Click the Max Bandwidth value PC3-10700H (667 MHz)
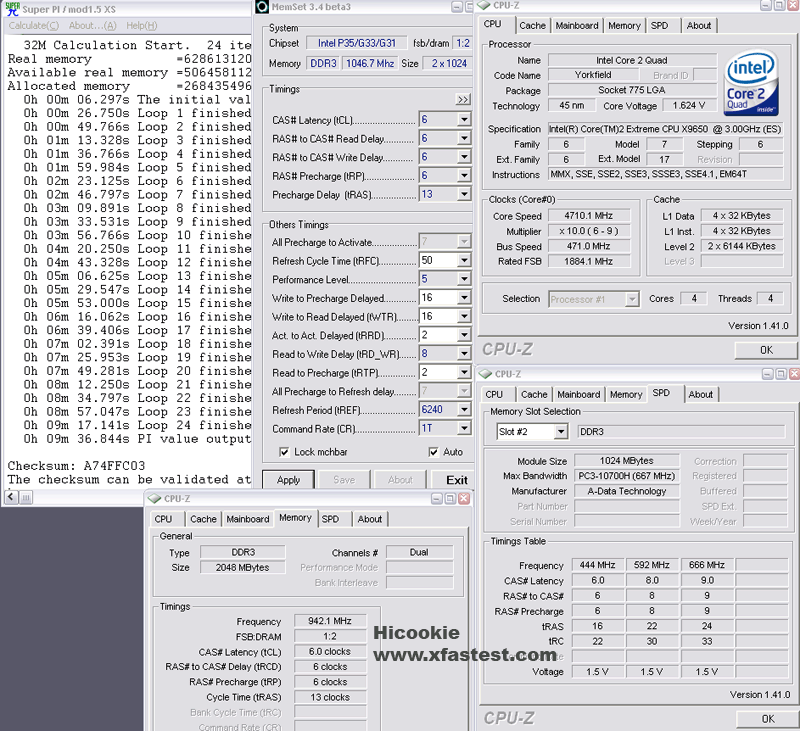This screenshot has height=731, width=800. 627,476
